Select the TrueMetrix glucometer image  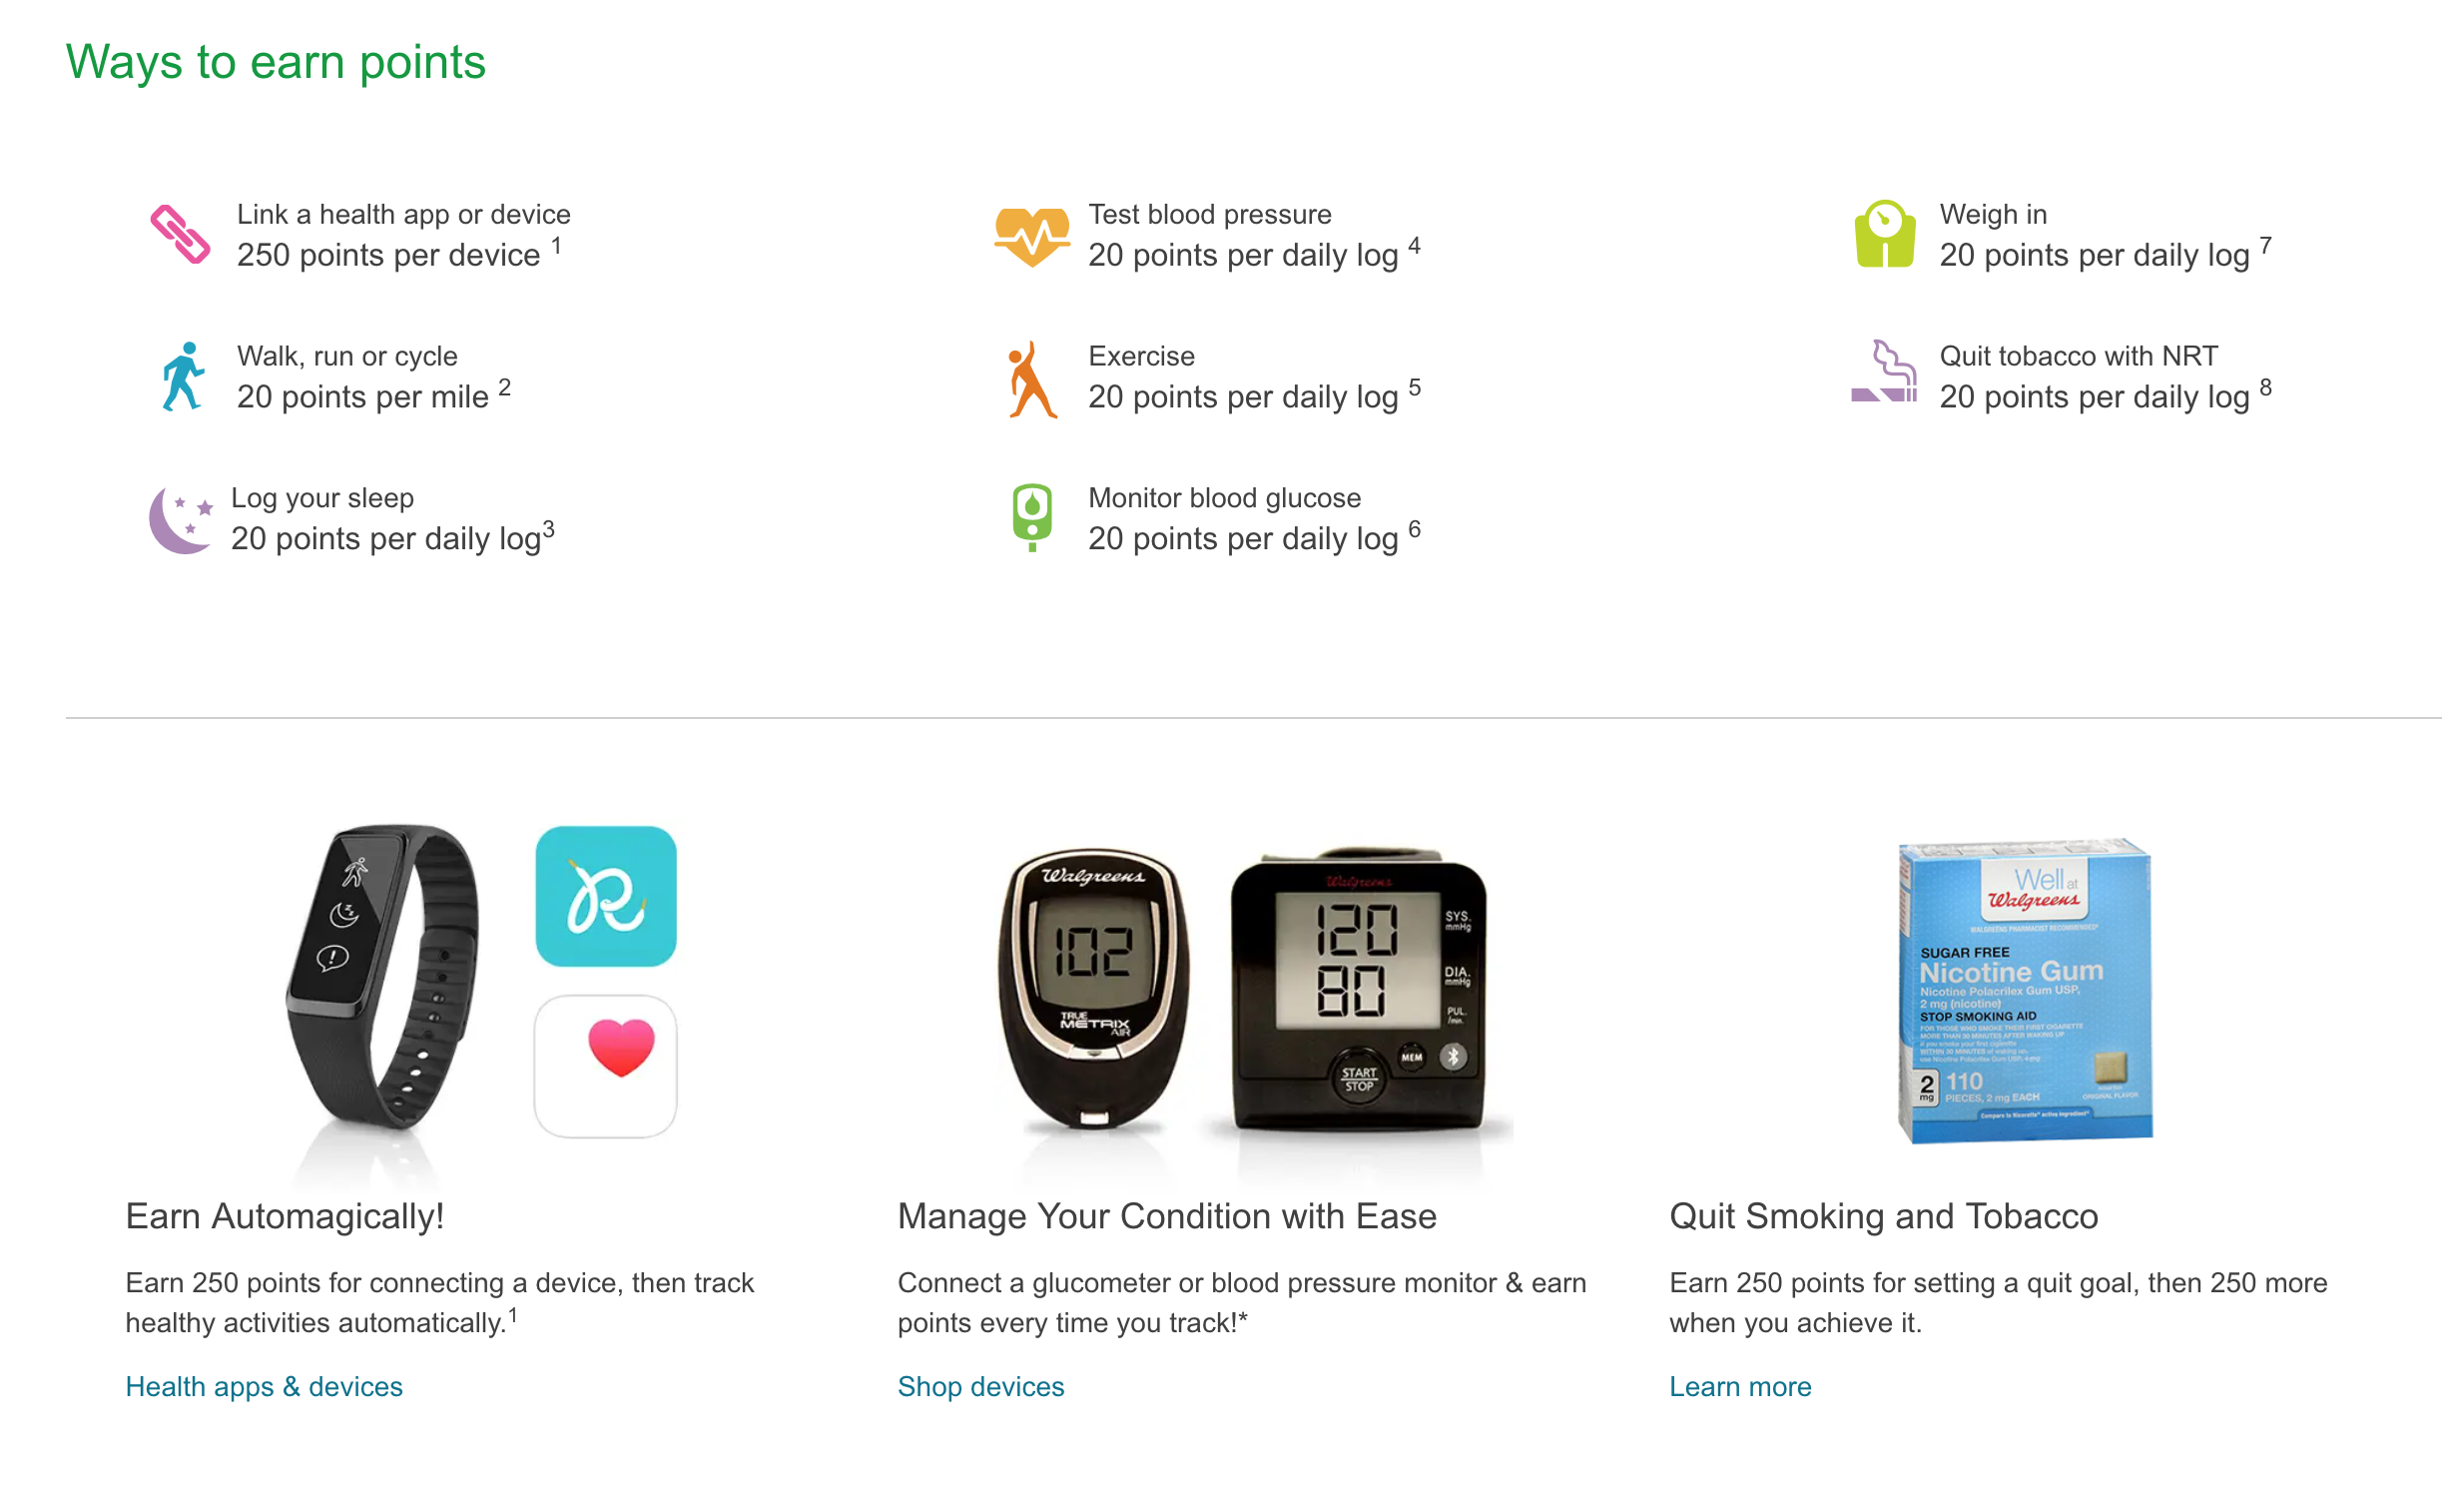[1082, 978]
